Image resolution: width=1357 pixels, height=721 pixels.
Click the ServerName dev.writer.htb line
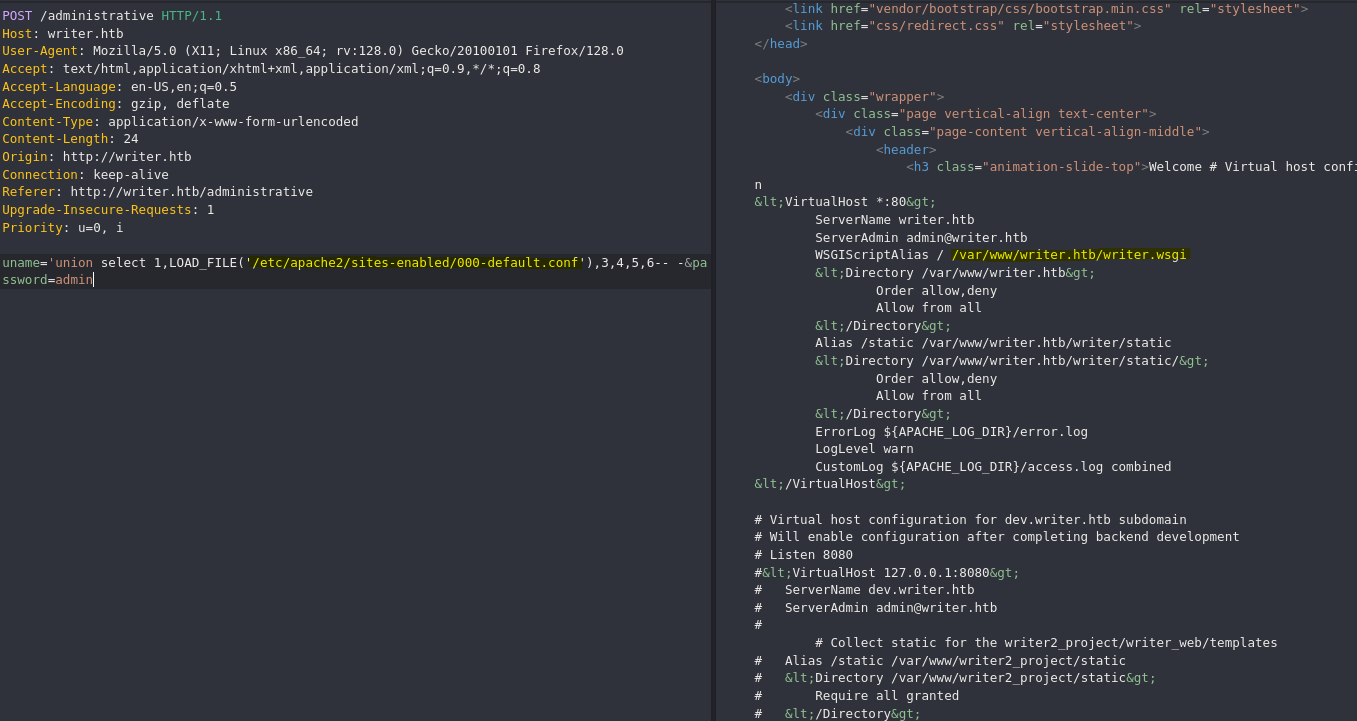tap(865, 590)
